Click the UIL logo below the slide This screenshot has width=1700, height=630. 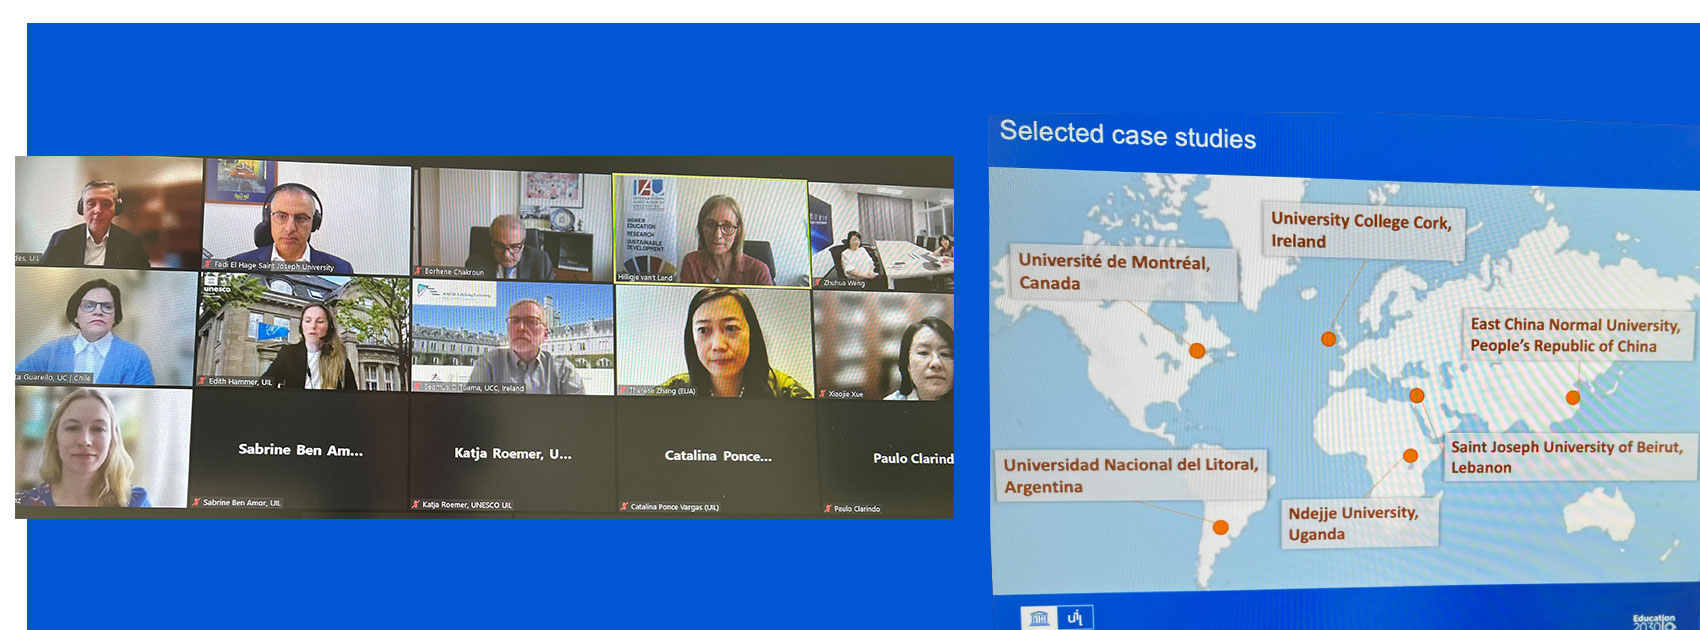(1074, 617)
